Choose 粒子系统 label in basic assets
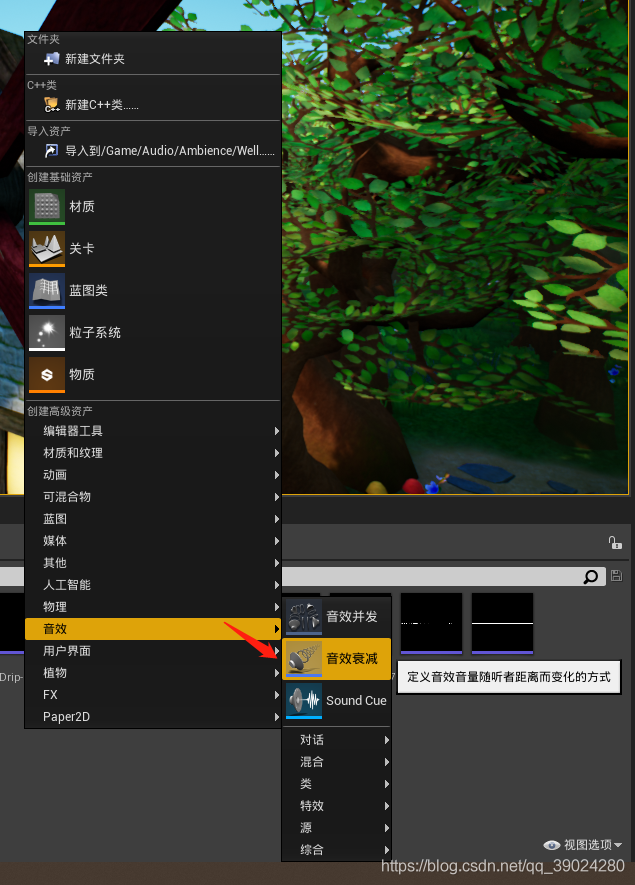Image resolution: width=635 pixels, height=885 pixels. pyautogui.click(x=95, y=332)
